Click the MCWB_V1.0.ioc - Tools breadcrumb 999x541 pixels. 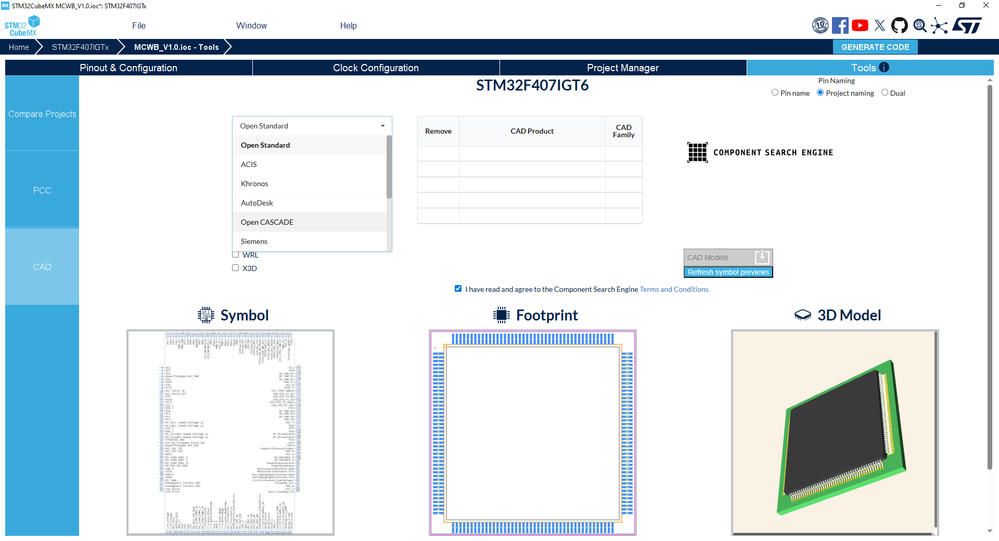click(x=176, y=47)
